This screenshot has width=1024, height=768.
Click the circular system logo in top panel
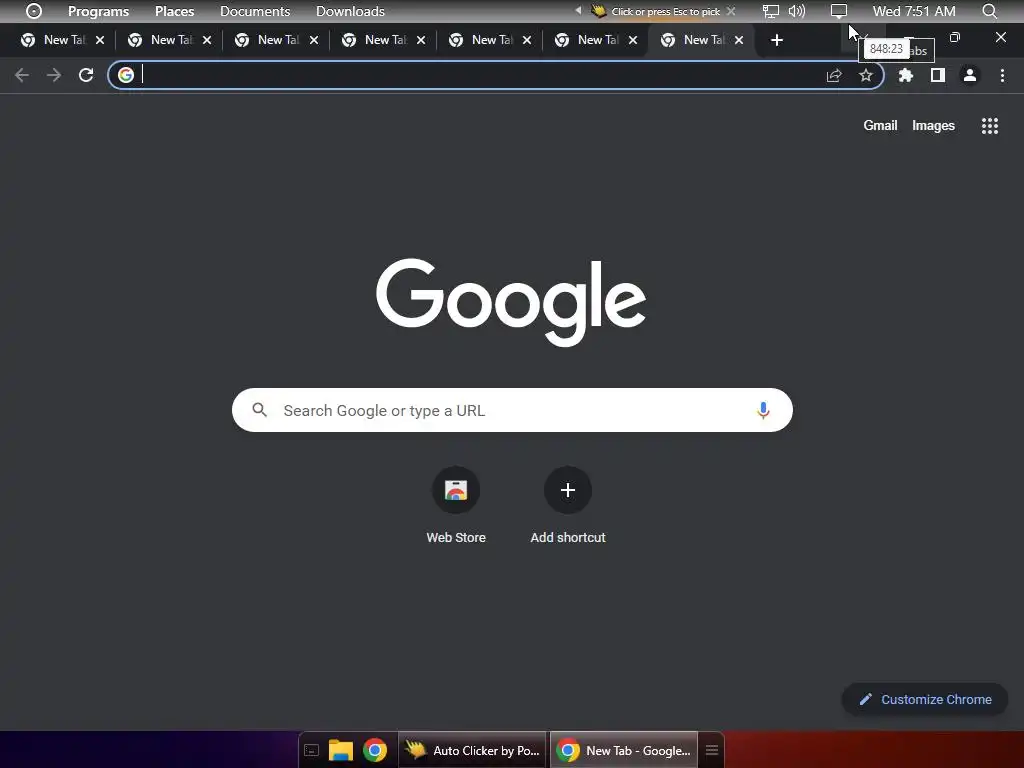coord(34,11)
